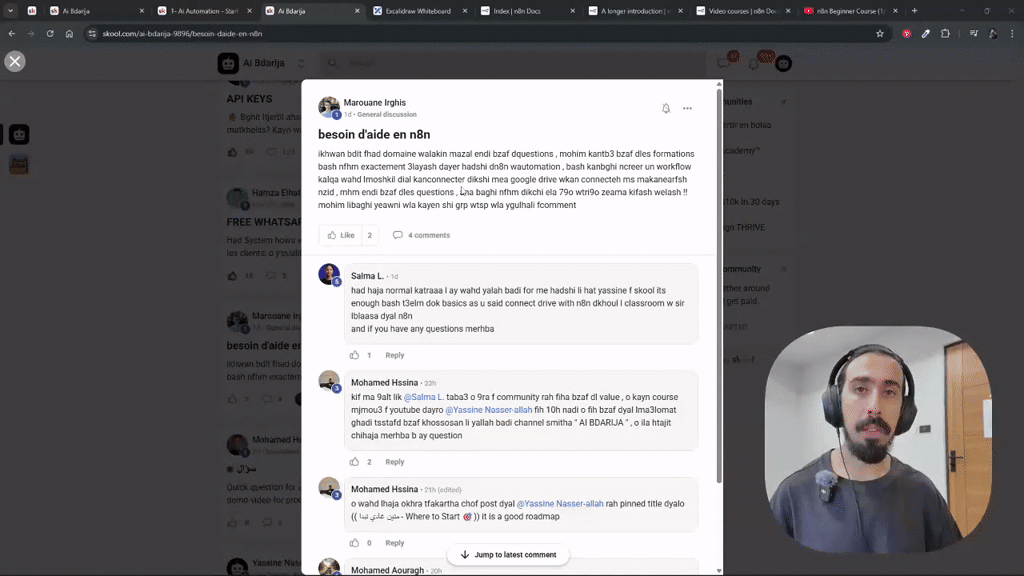Open media control icon in browser toolbar
Viewport: 1024px width, 576px height.
click(x=973, y=33)
